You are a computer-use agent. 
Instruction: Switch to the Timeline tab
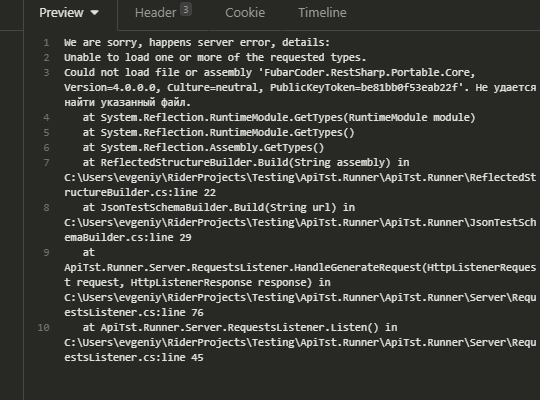coord(322,13)
